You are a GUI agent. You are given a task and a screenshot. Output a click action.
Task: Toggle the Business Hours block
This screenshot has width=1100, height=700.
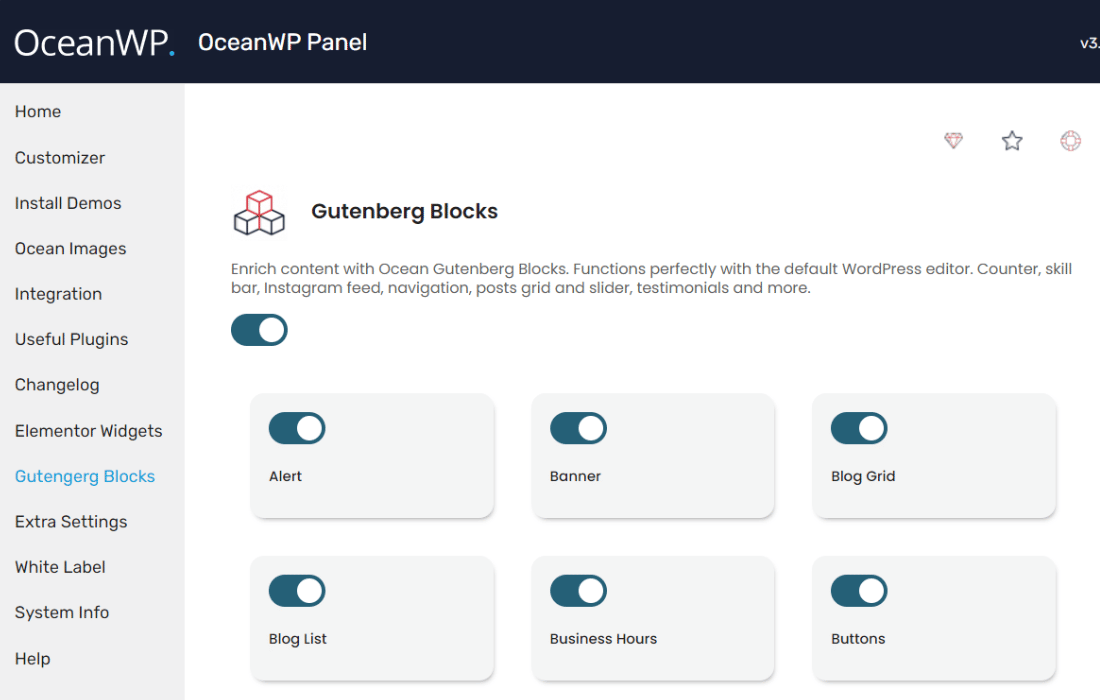pos(578,591)
